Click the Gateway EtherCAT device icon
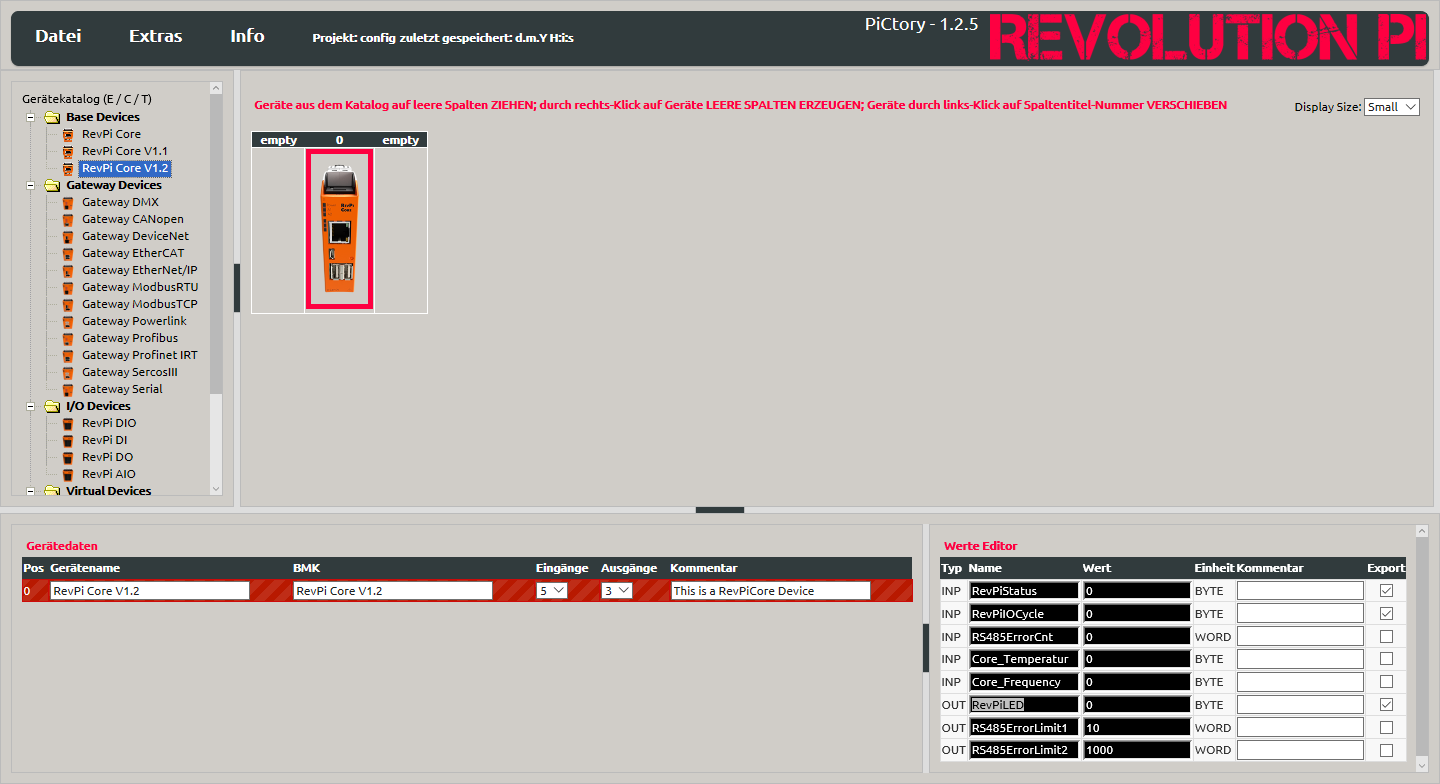Image resolution: width=1440 pixels, height=784 pixels. tap(68, 253)
